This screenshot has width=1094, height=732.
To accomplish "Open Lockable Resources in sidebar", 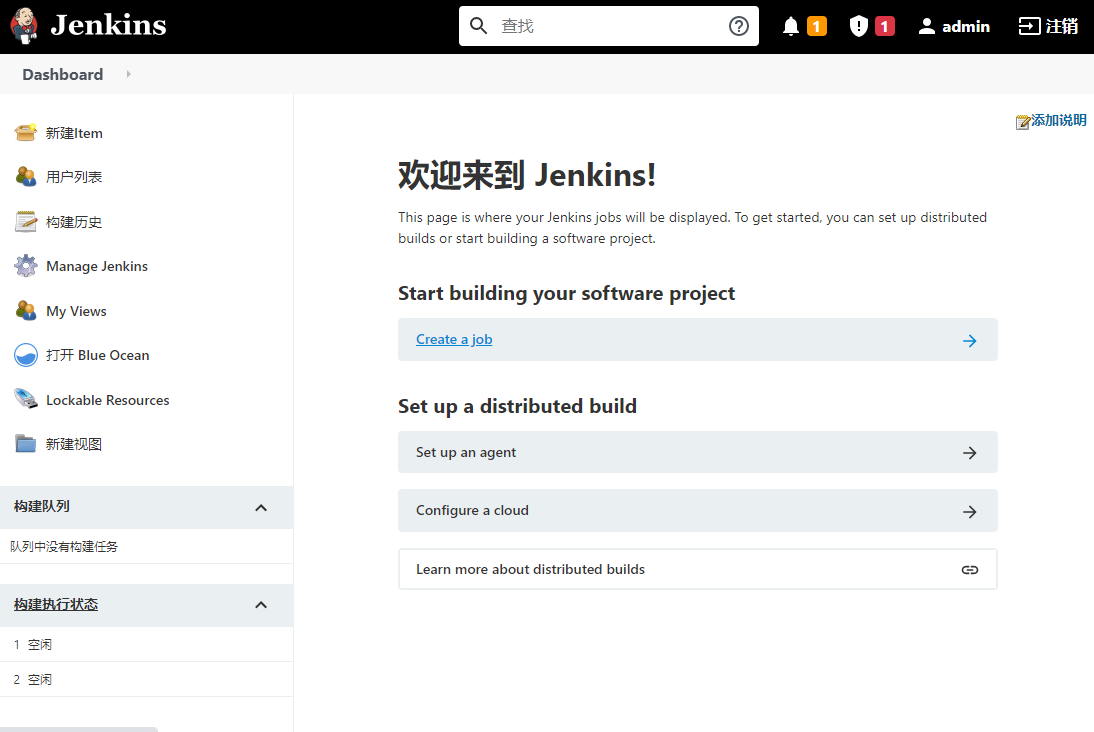I will pyautogui.click(x=107, y=400).
